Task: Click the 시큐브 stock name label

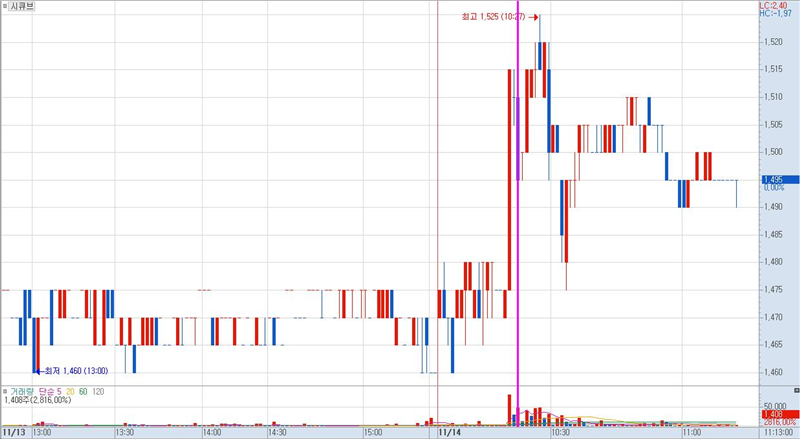Action: point(23,6)
